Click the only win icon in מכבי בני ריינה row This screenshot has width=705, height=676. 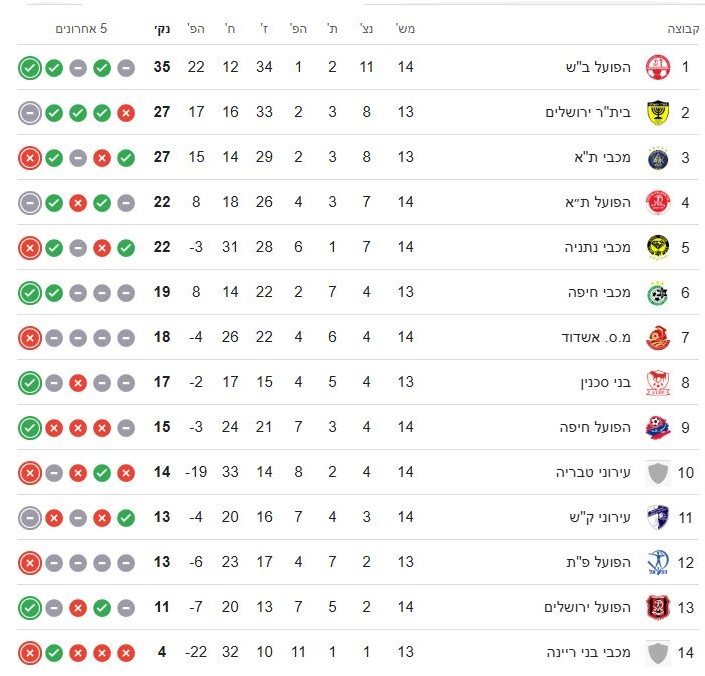click(x=54, y=653)
